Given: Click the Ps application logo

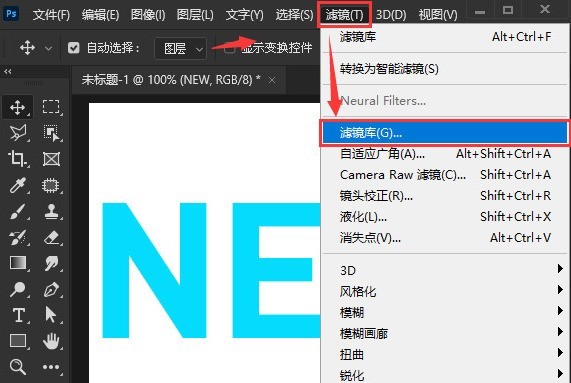Looking at the screenshot, I should 11,14.
